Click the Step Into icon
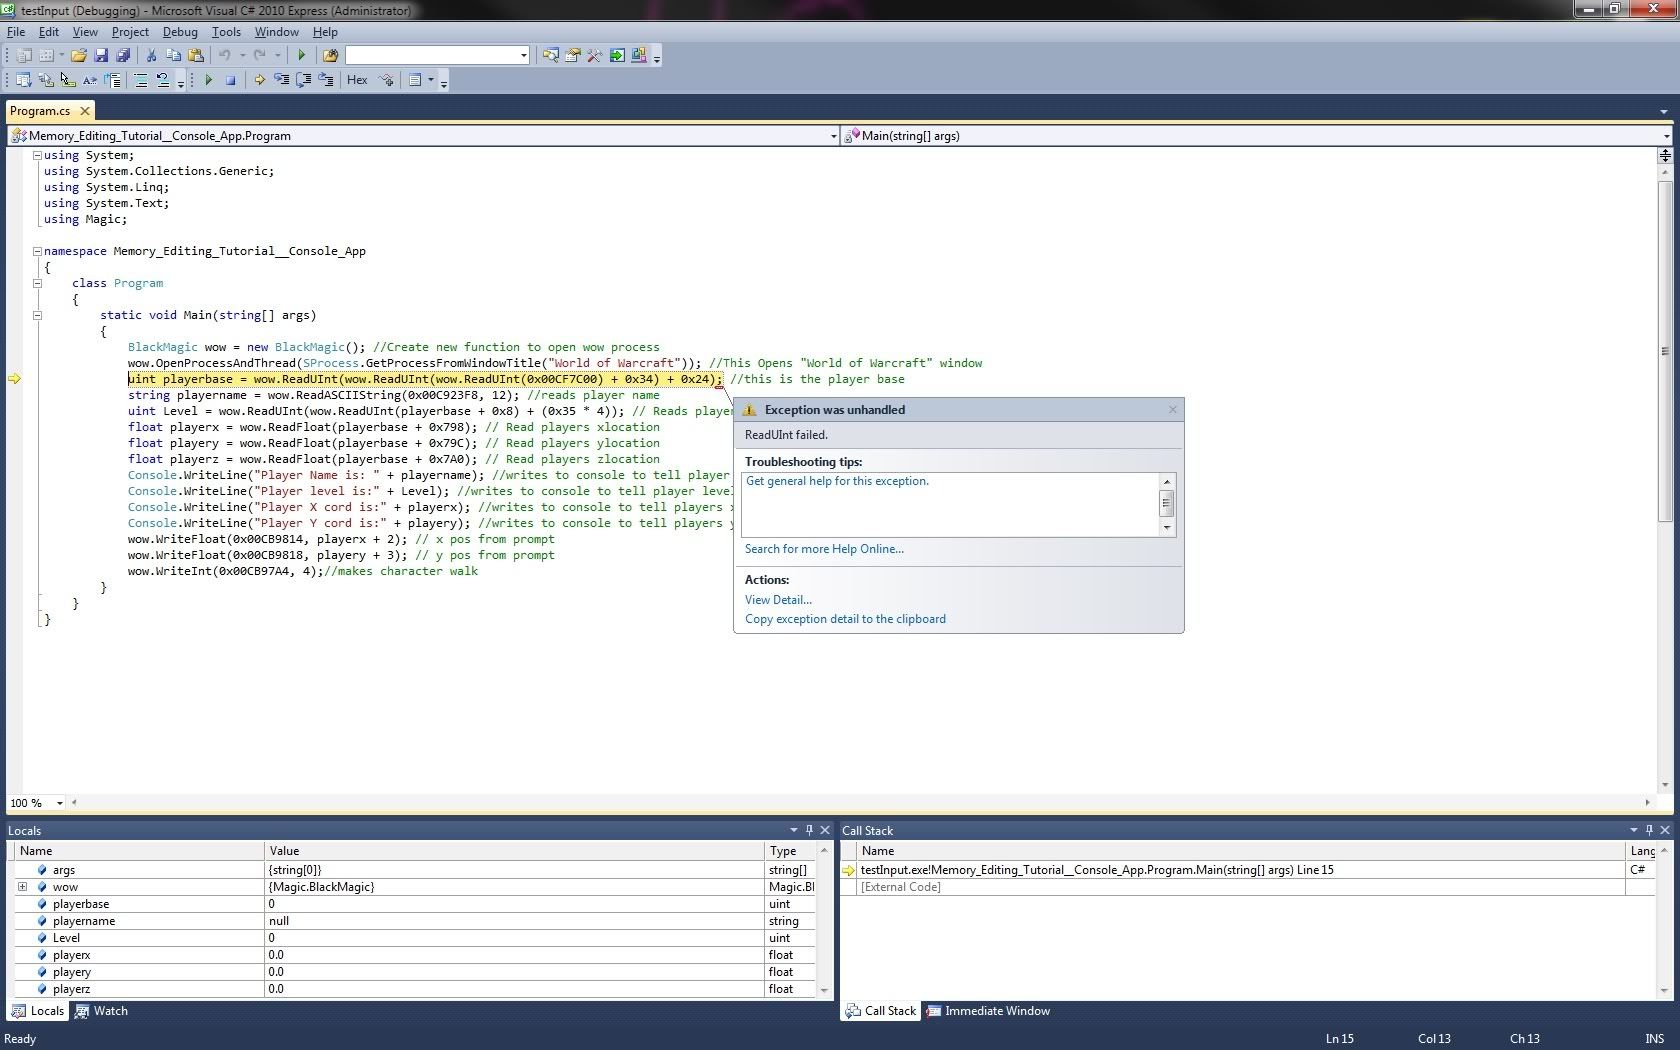The width and height of the screenshot is (1680, 1050). [281, 80]
